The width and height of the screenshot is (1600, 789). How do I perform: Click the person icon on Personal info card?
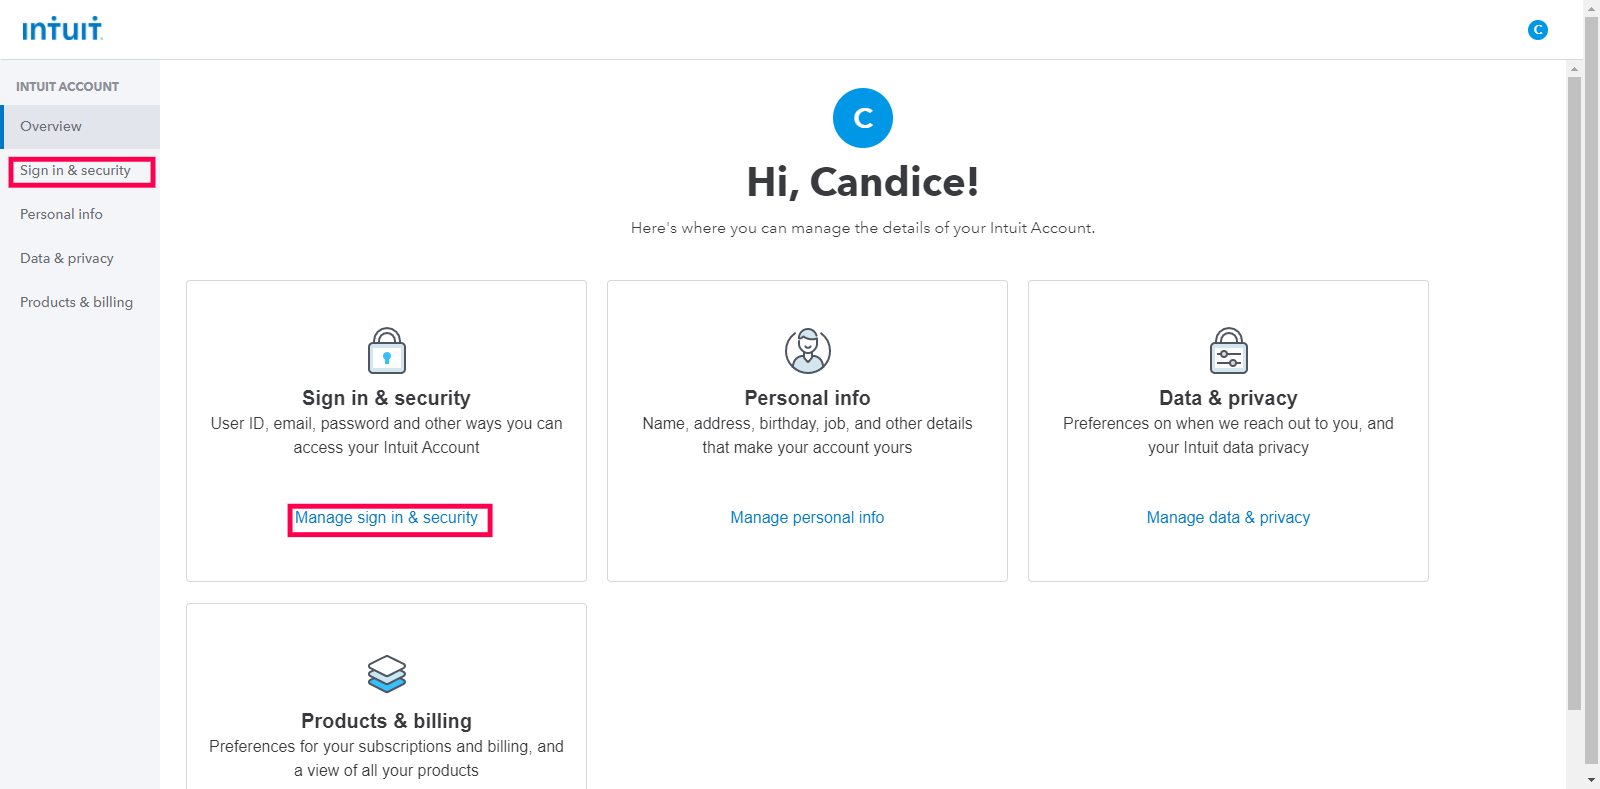coord(808,350)
